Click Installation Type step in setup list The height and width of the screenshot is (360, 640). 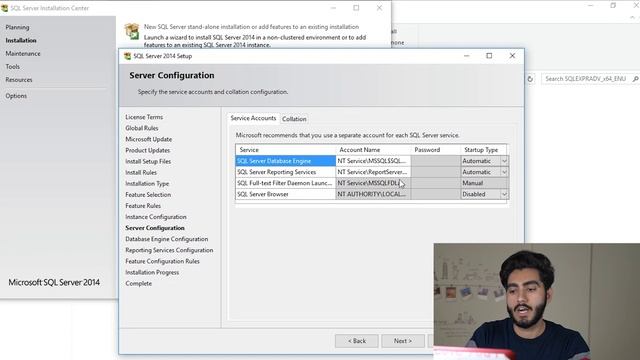coord(147,184)
